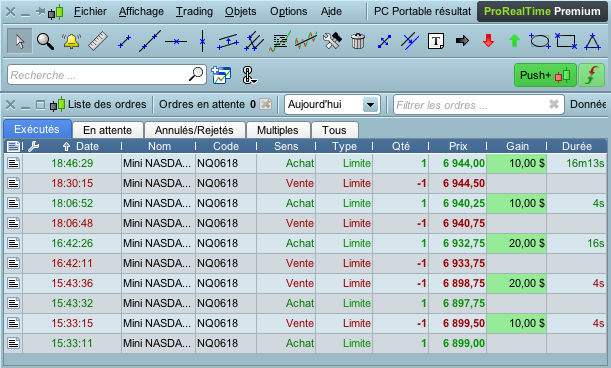Select the parallel channel tool
This screenshot has height=368, width=611.
coord(228,41)
